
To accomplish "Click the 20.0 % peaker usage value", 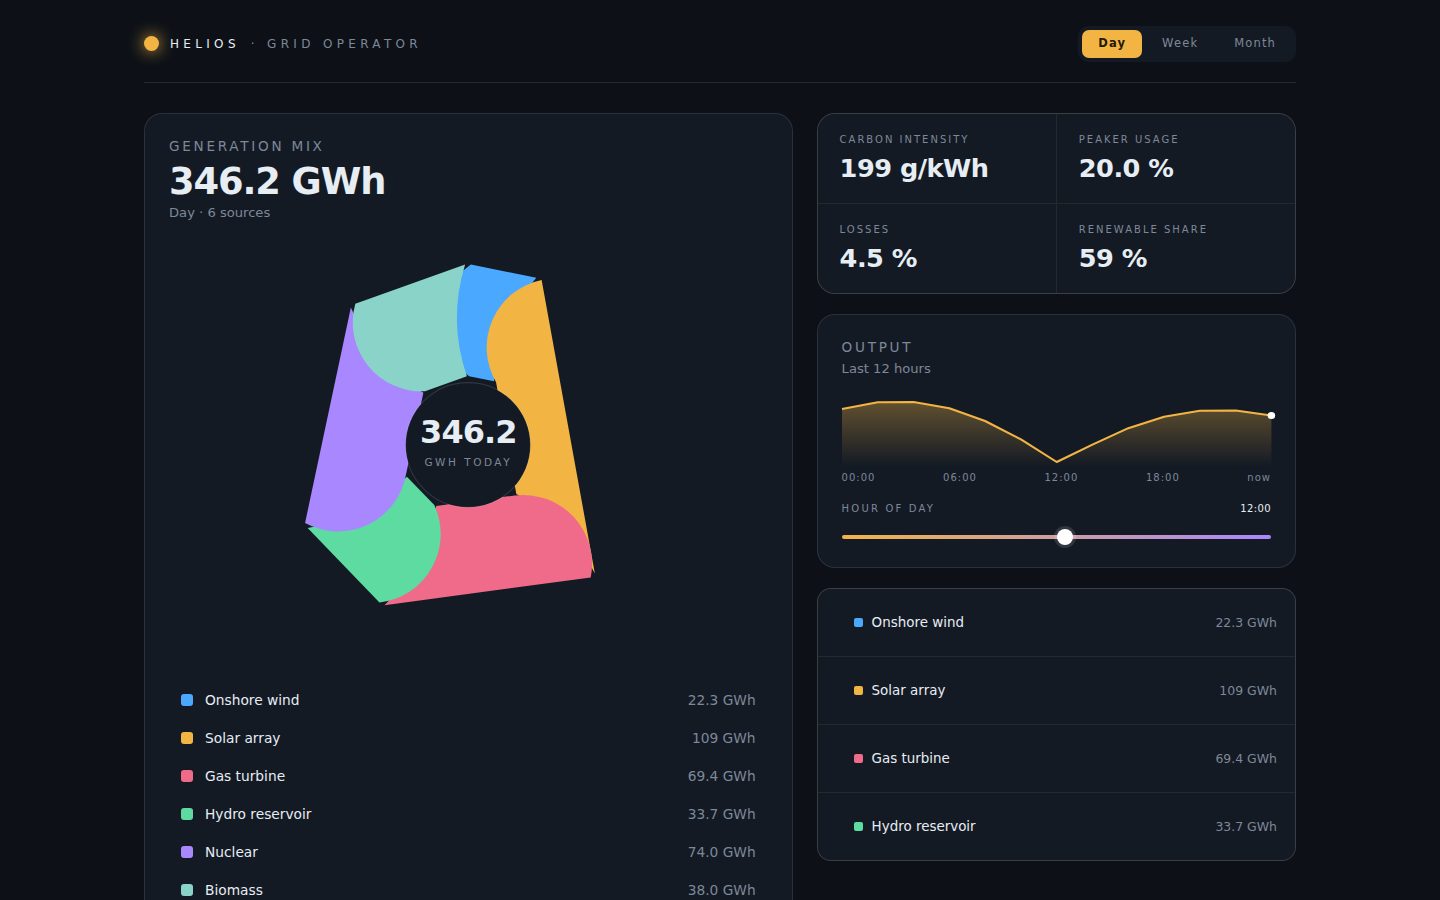I will point(1126,168).
